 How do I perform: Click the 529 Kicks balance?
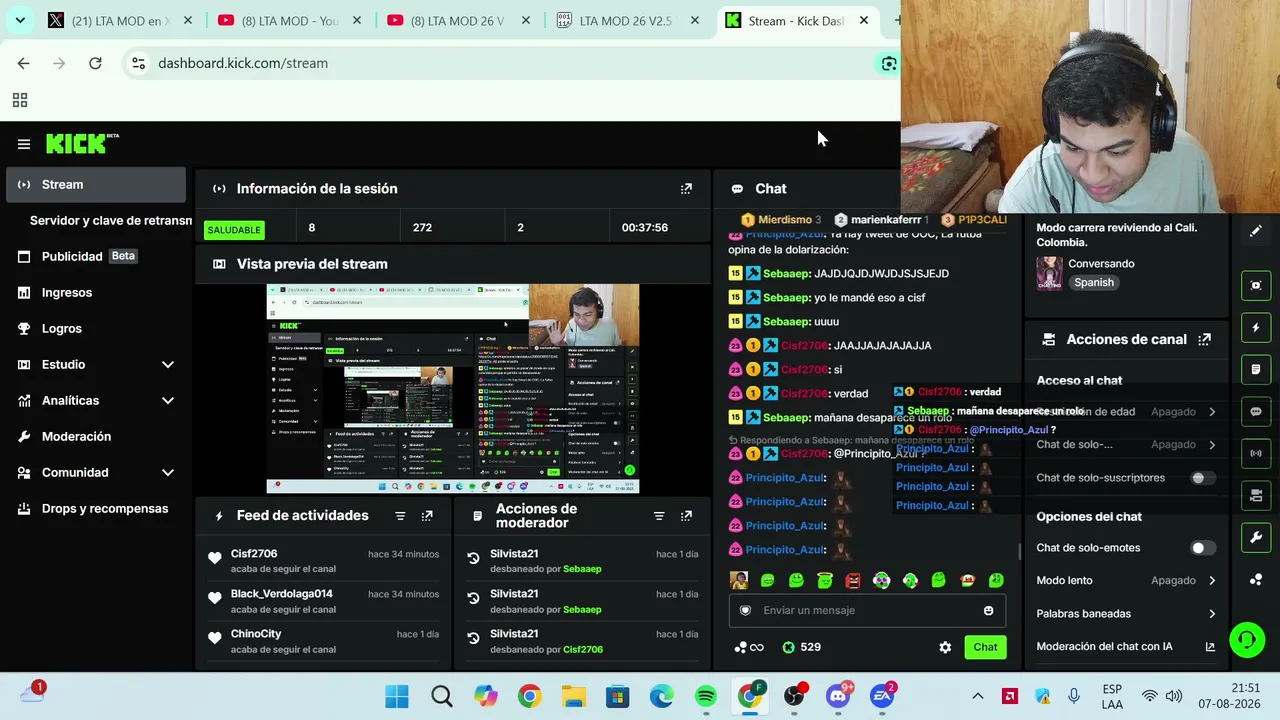pyautogui.click(x=801, y=647)
